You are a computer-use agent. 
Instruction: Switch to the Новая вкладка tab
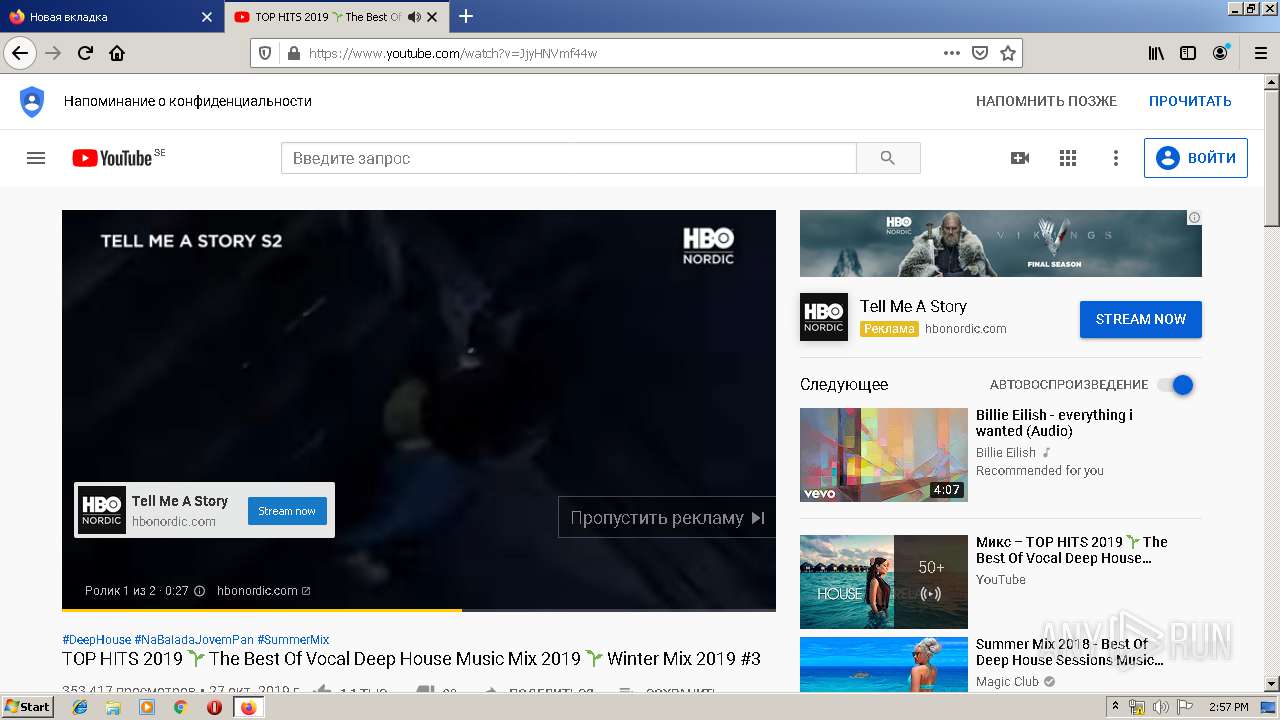coord(110,17)
